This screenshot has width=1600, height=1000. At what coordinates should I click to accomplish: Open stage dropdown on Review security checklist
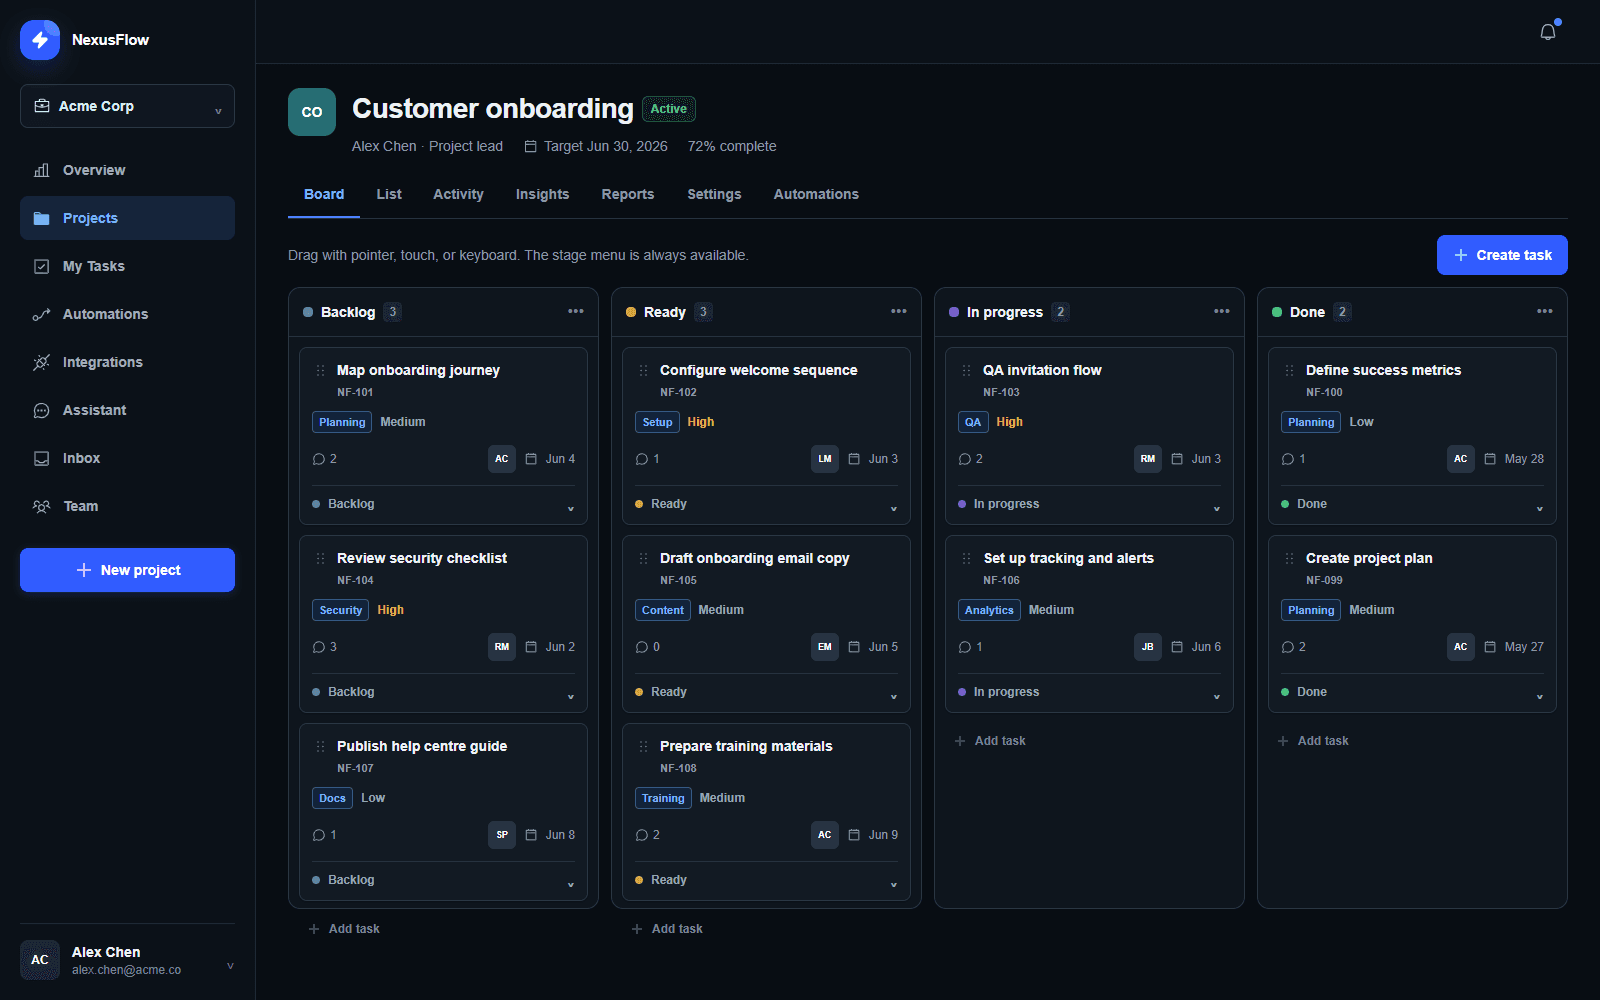click(443, 692)
